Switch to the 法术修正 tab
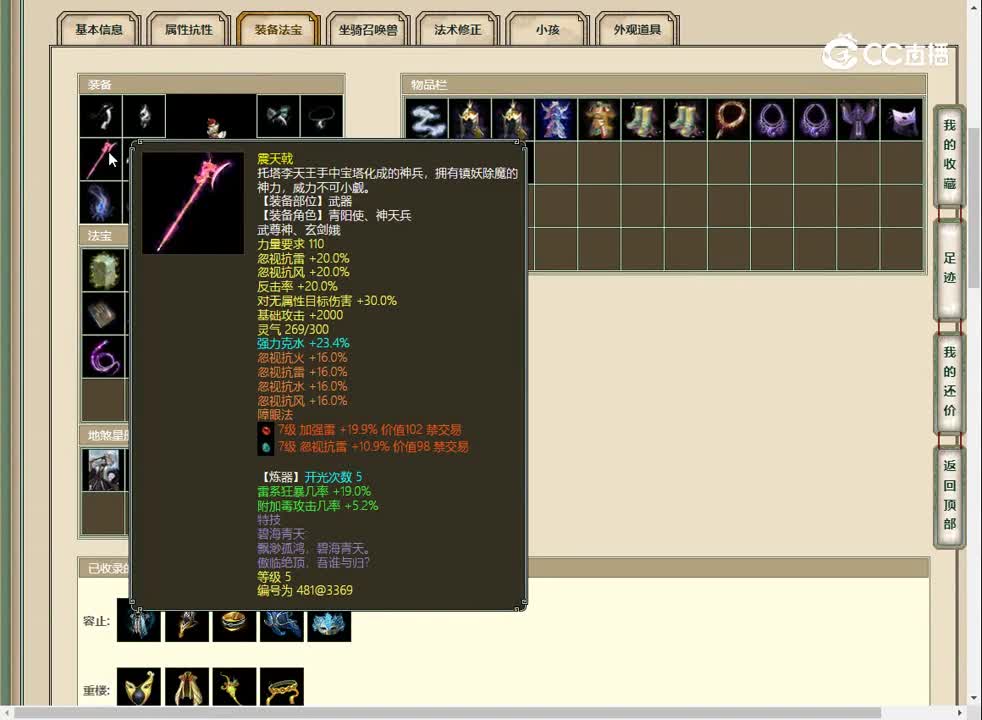 click(458, 29)
